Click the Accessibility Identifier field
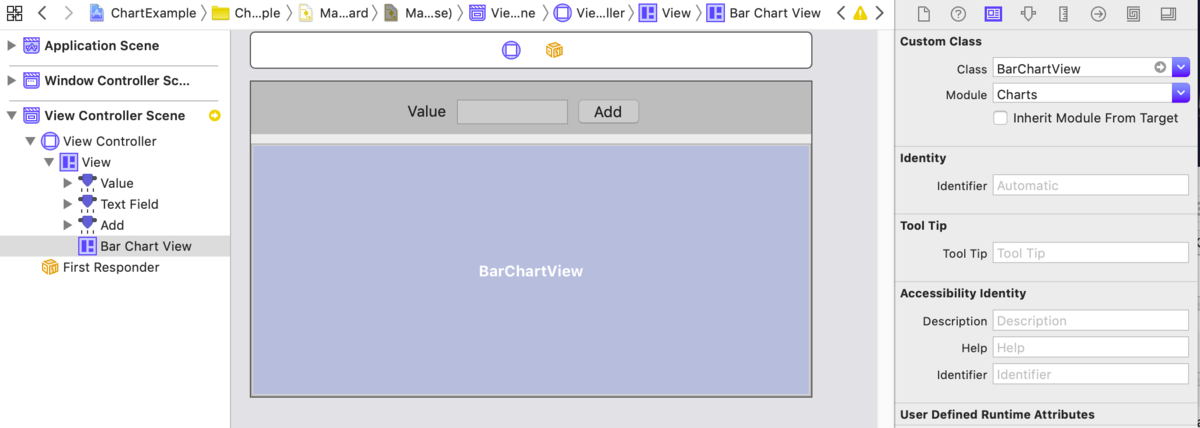Image resolution: width=1200 pixels, height=428 pixels. (1091, 374)
